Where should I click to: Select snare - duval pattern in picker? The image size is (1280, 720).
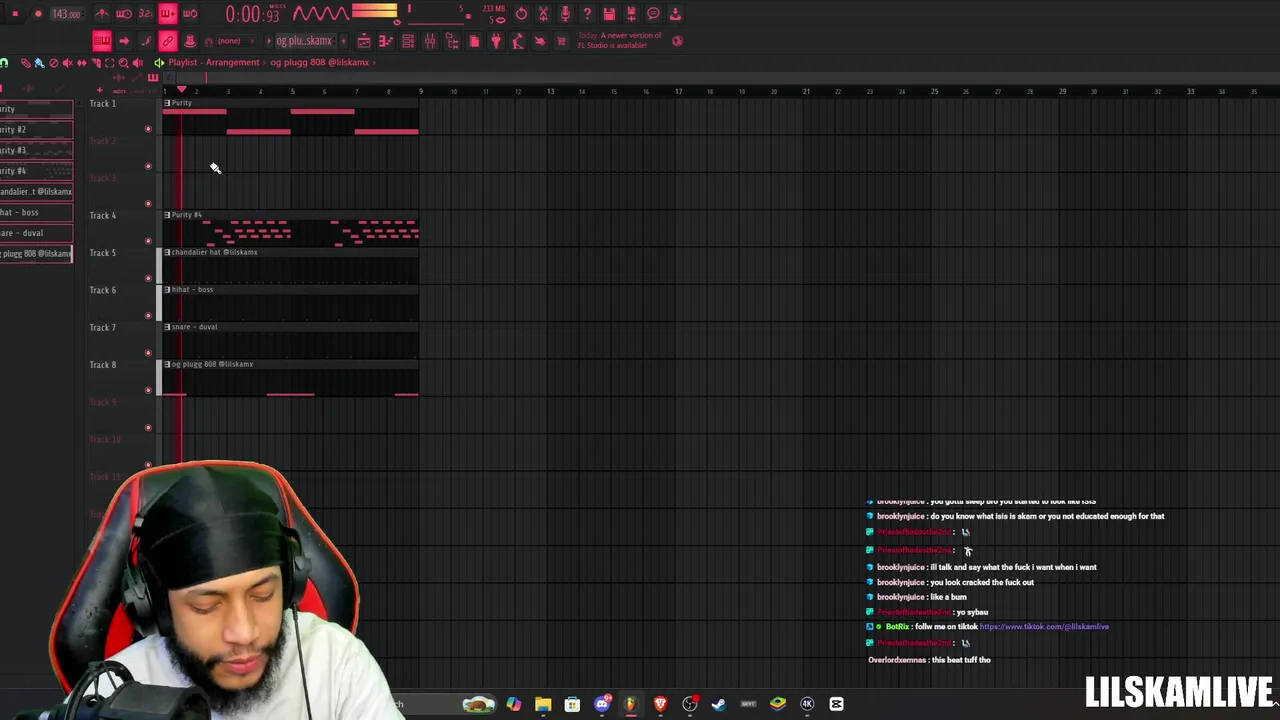point(36,233)
